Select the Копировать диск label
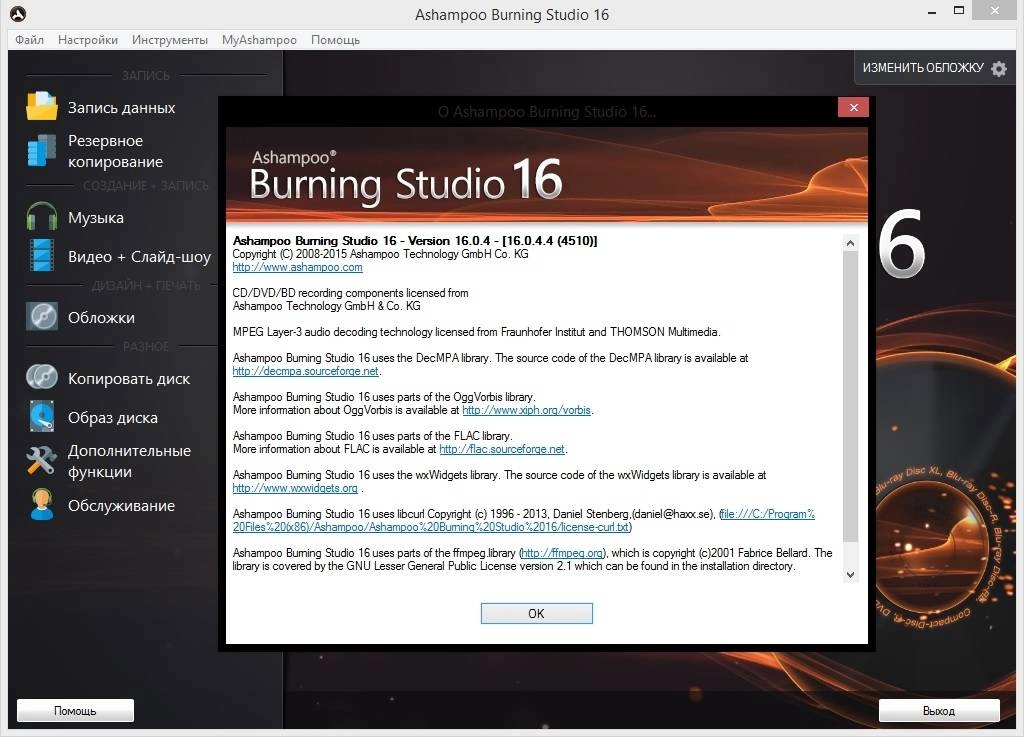 click(129, 379)
